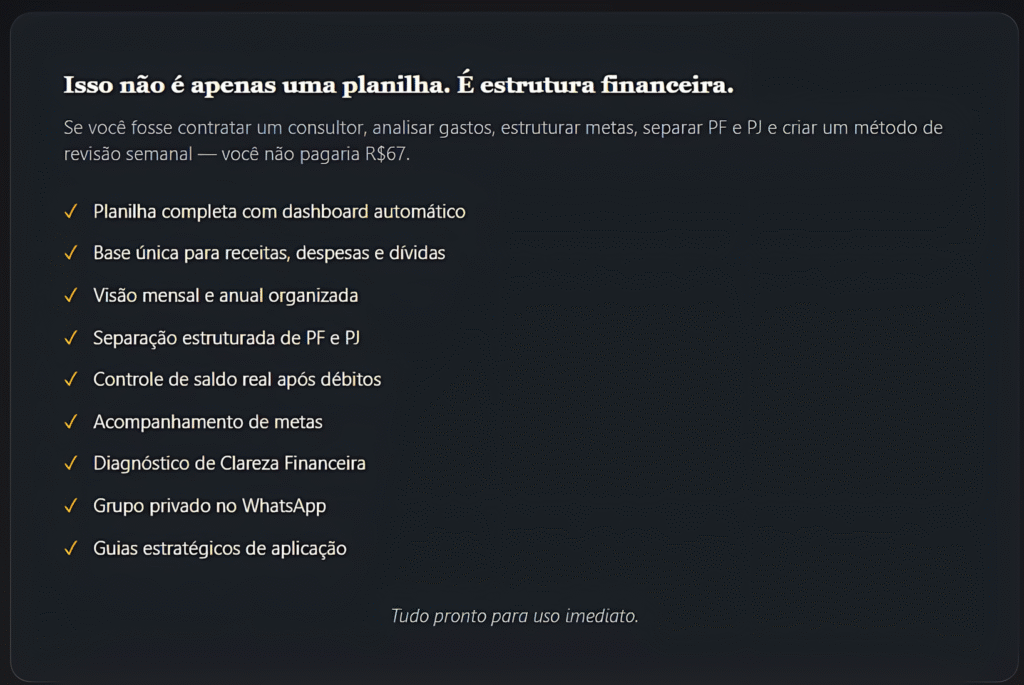
Task: Click the "Acompanhamento de metas" list item
Action: click(x=208, y=422)
